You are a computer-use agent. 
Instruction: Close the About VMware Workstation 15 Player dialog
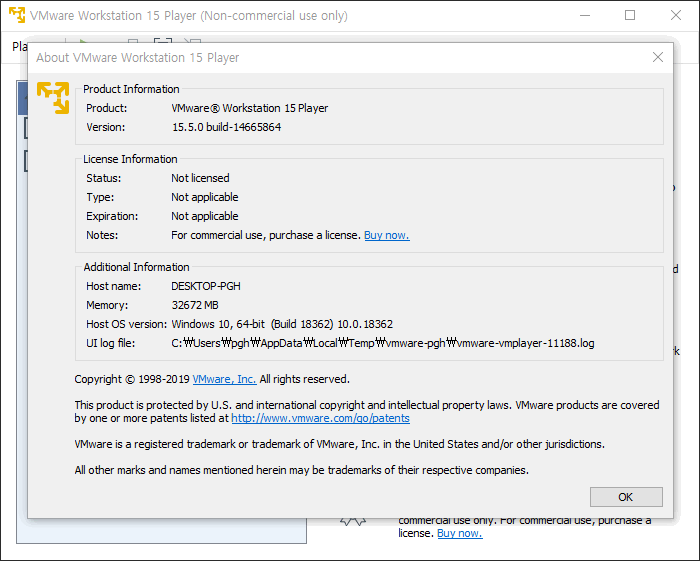click(658, 57)
